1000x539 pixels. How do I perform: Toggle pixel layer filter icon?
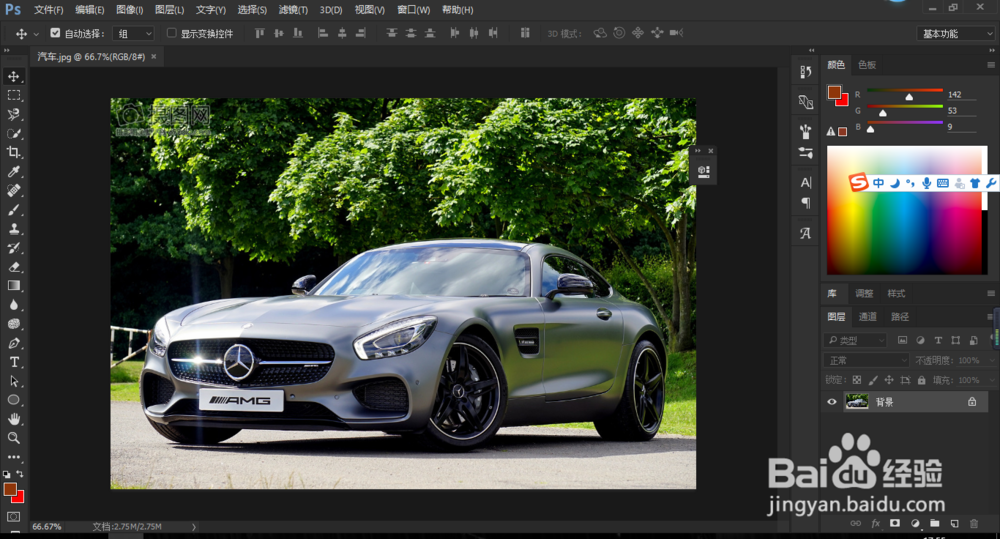coord(902,341)
